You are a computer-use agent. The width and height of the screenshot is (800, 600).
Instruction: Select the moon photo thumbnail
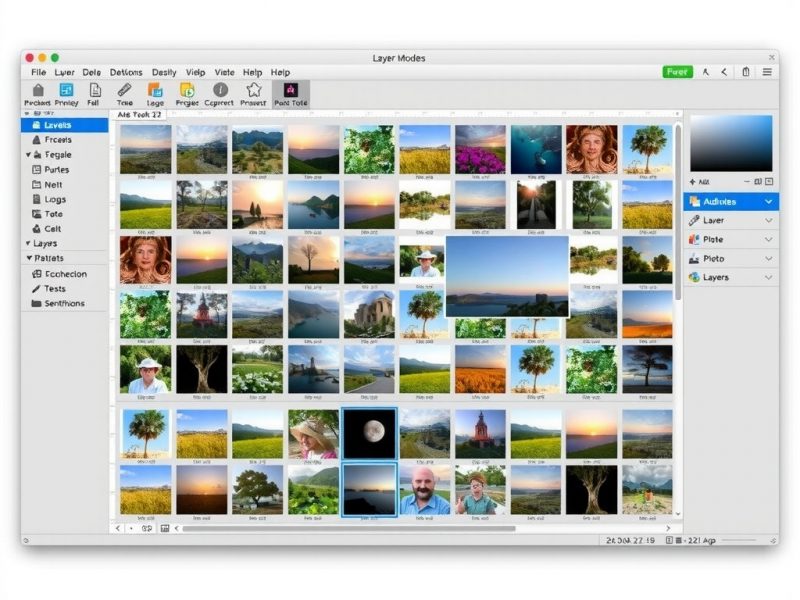(370, 433)
